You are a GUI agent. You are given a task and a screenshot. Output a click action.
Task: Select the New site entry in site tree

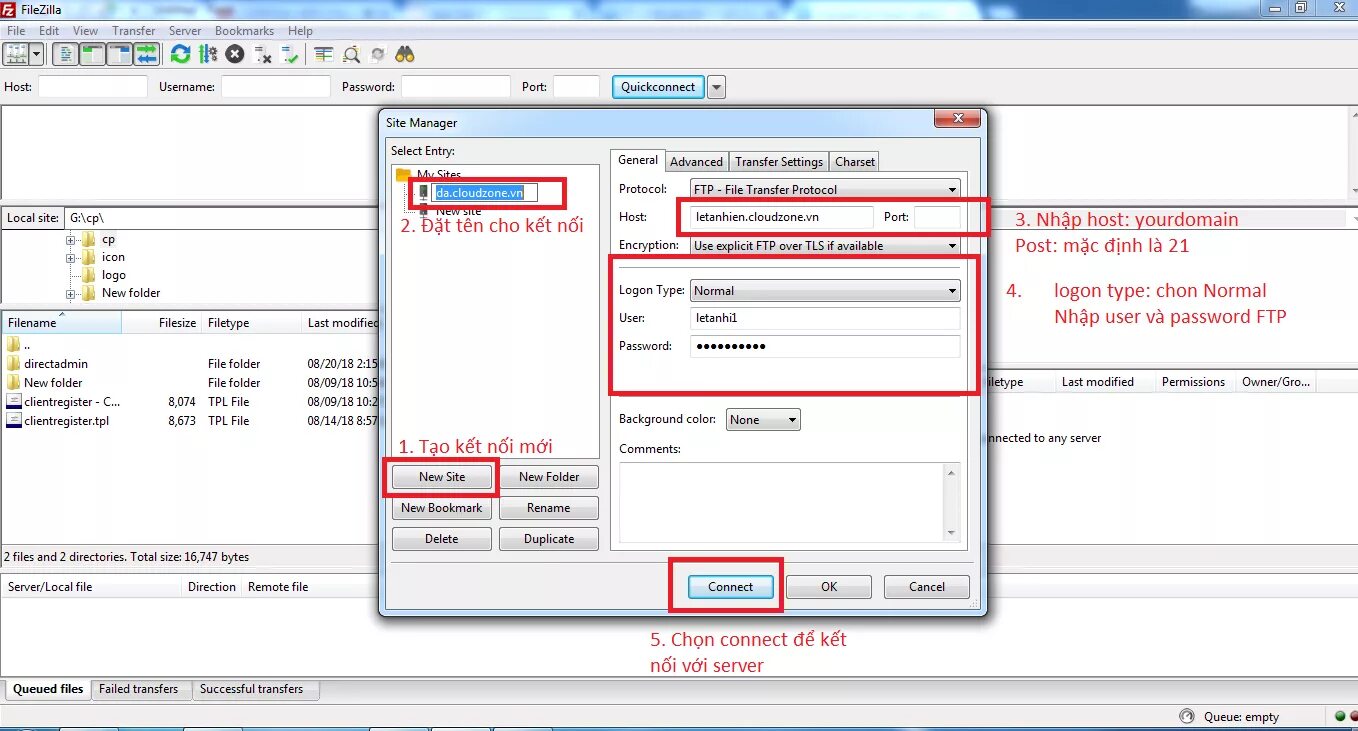[x=458, y=211]
